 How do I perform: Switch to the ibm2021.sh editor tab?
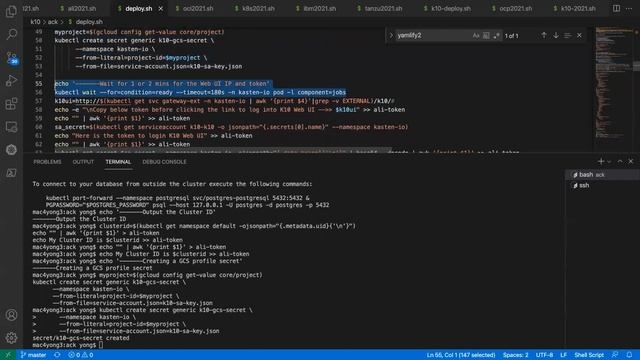tap(320, 8)
